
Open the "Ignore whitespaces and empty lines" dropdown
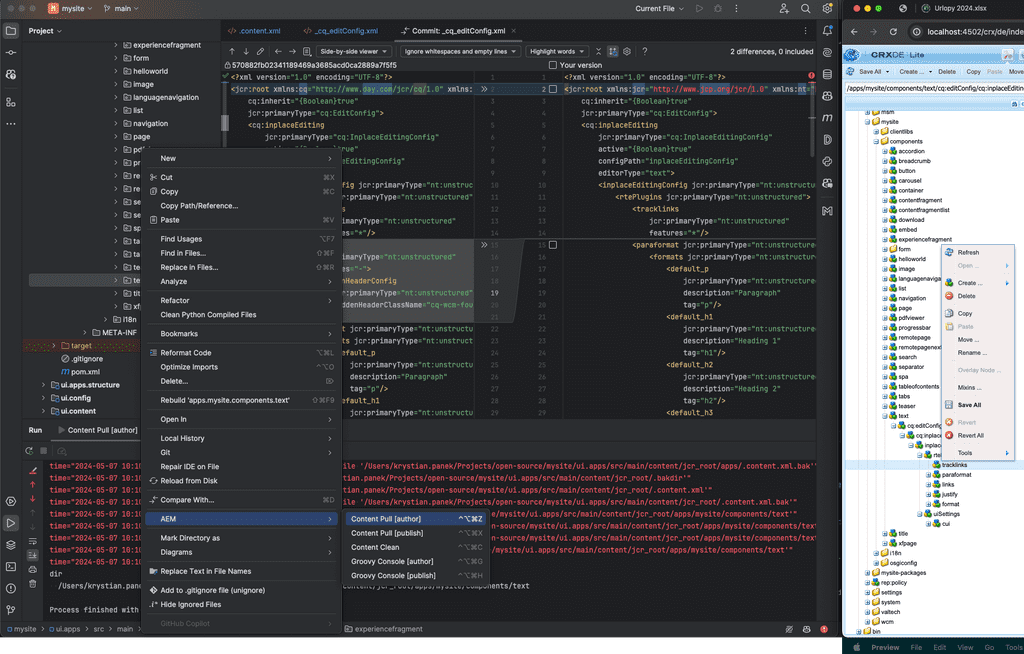click(458, 51)
